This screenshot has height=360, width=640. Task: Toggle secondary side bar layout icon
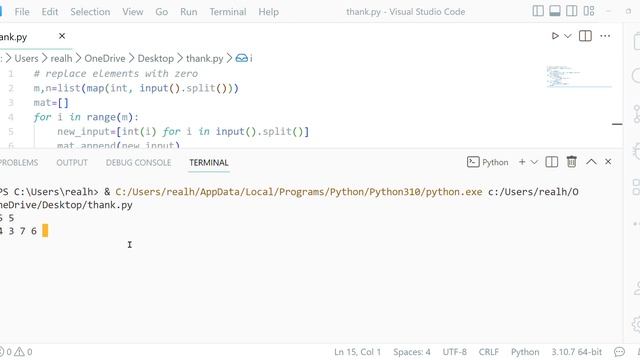(x=571, y=11)
